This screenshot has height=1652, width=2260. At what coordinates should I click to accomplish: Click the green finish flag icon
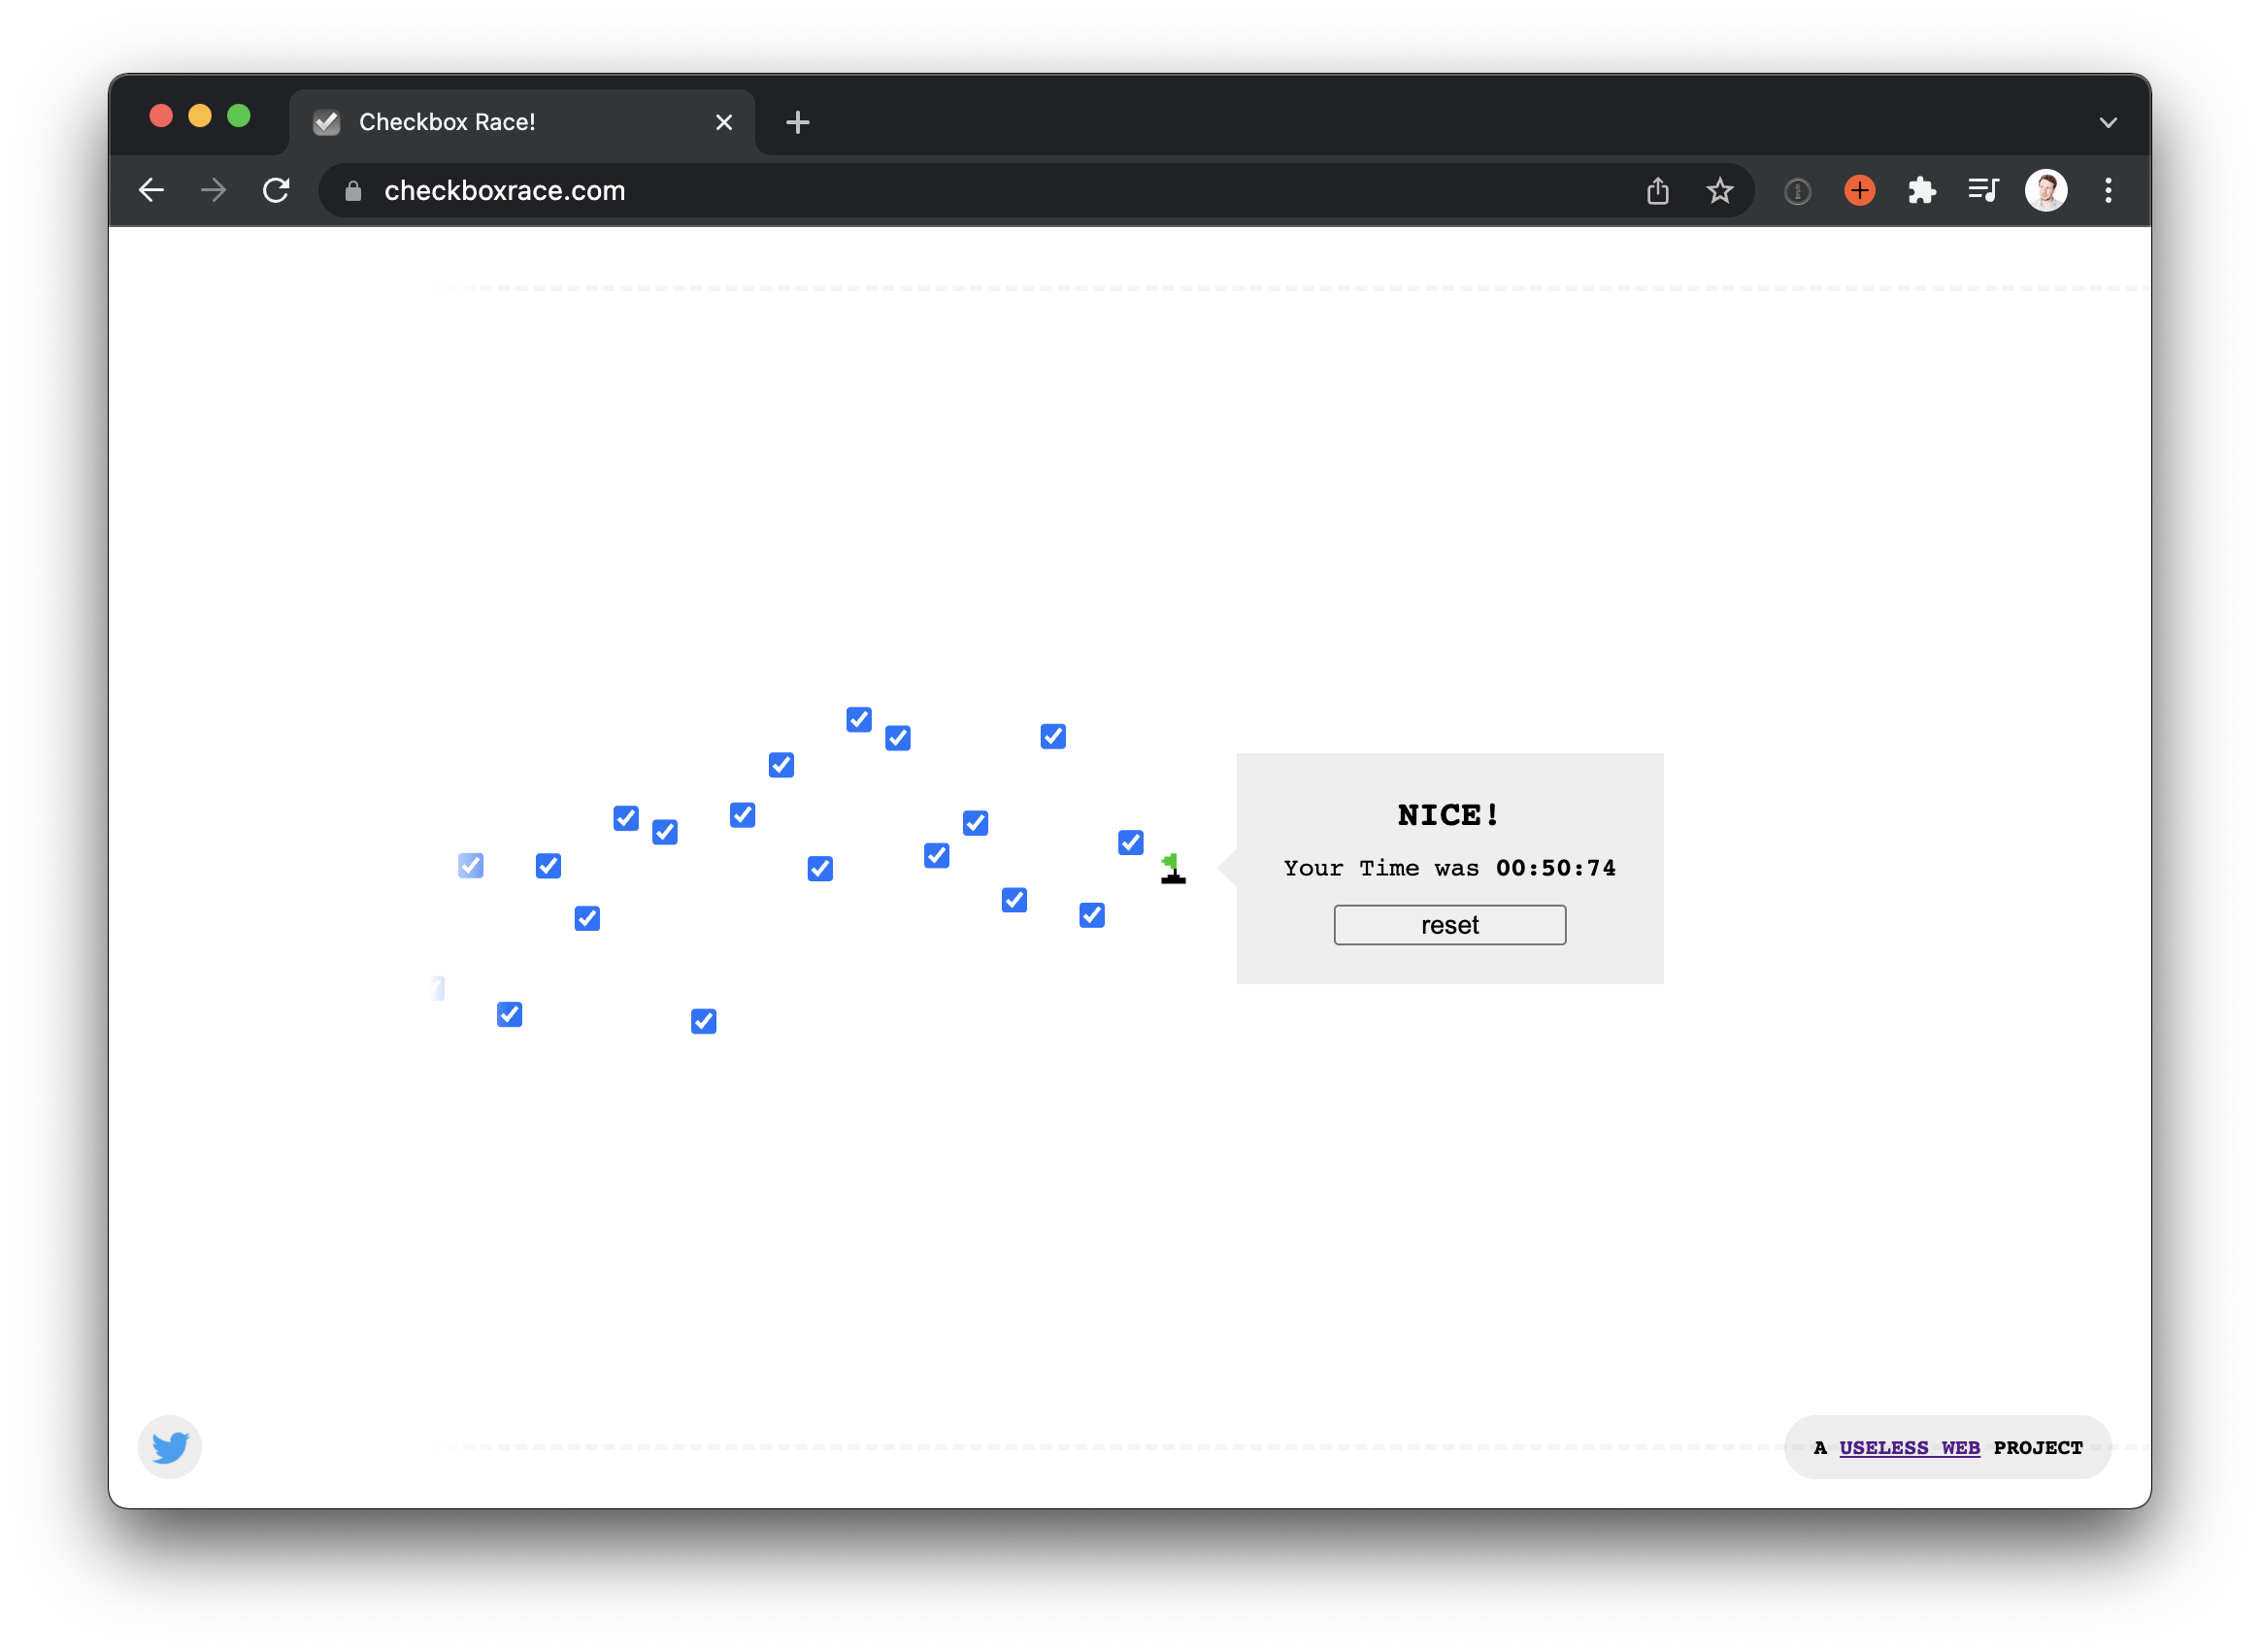tap(1172, 868)
